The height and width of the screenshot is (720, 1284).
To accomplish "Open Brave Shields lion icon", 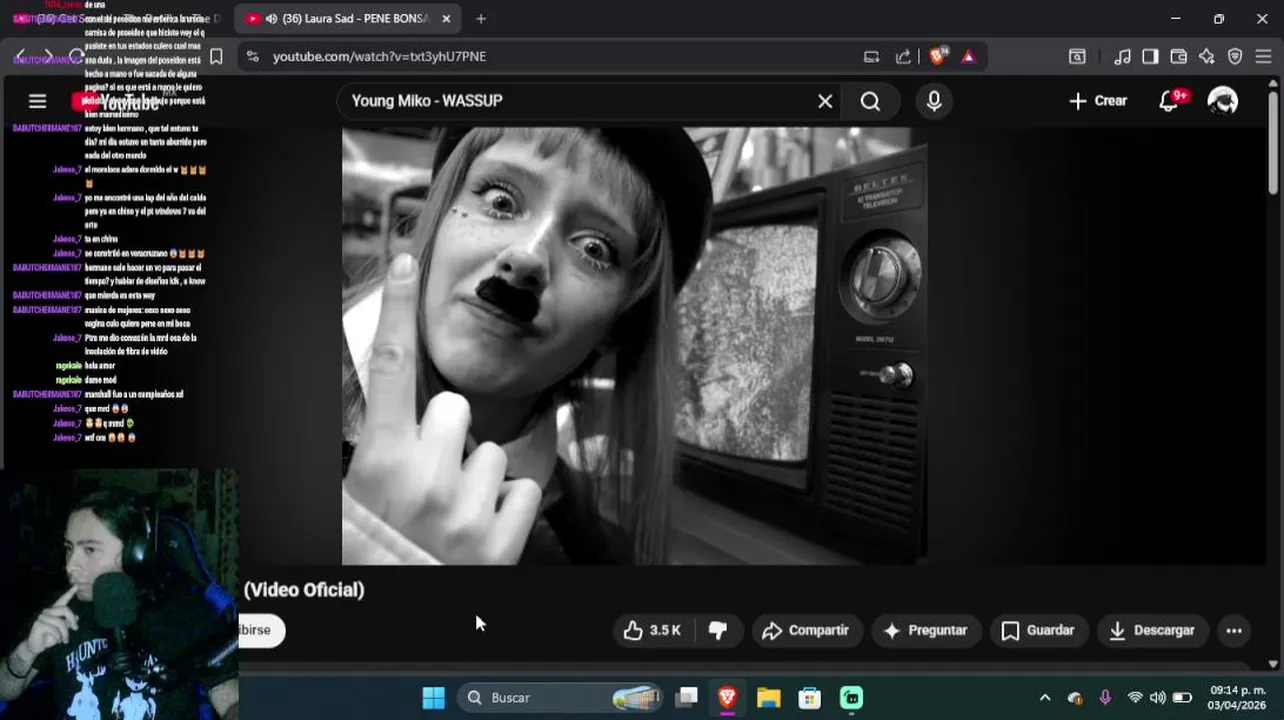I will [x=937, y=56].
